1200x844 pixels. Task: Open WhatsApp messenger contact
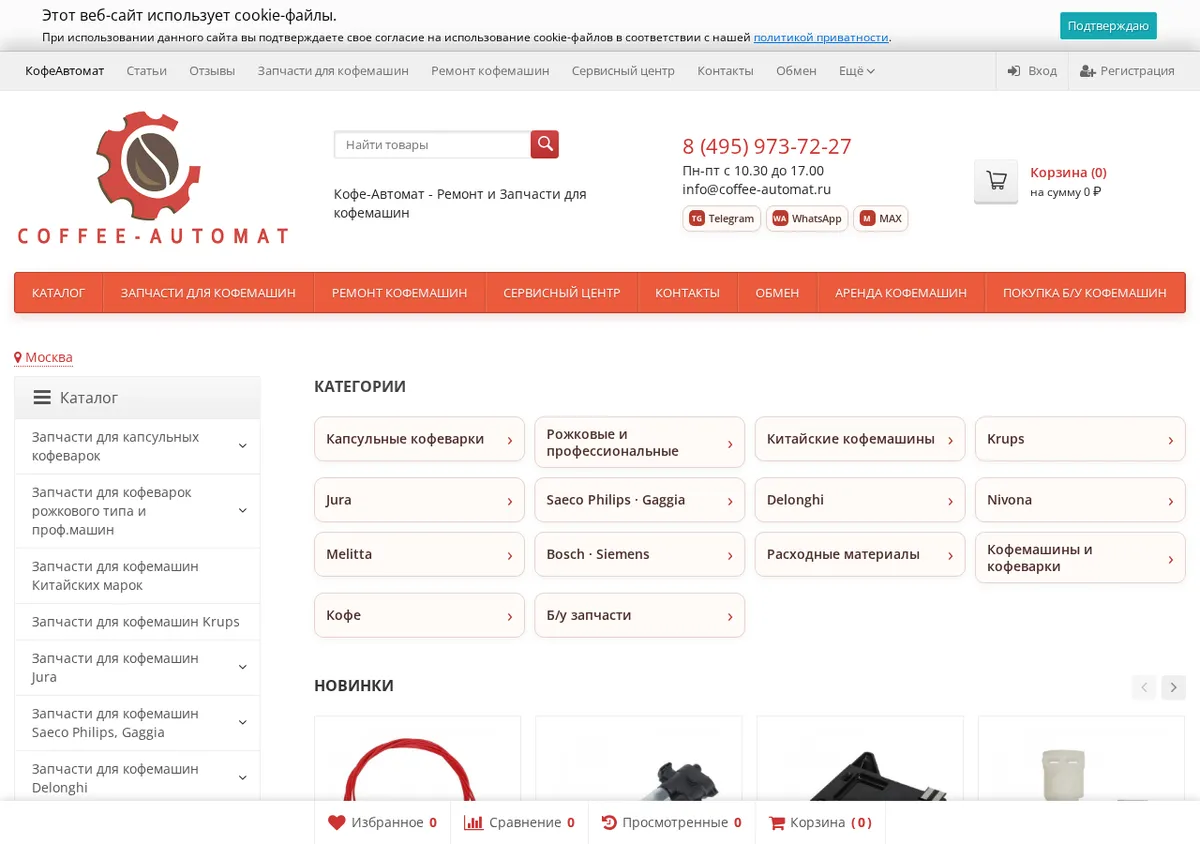click(807, 218)
